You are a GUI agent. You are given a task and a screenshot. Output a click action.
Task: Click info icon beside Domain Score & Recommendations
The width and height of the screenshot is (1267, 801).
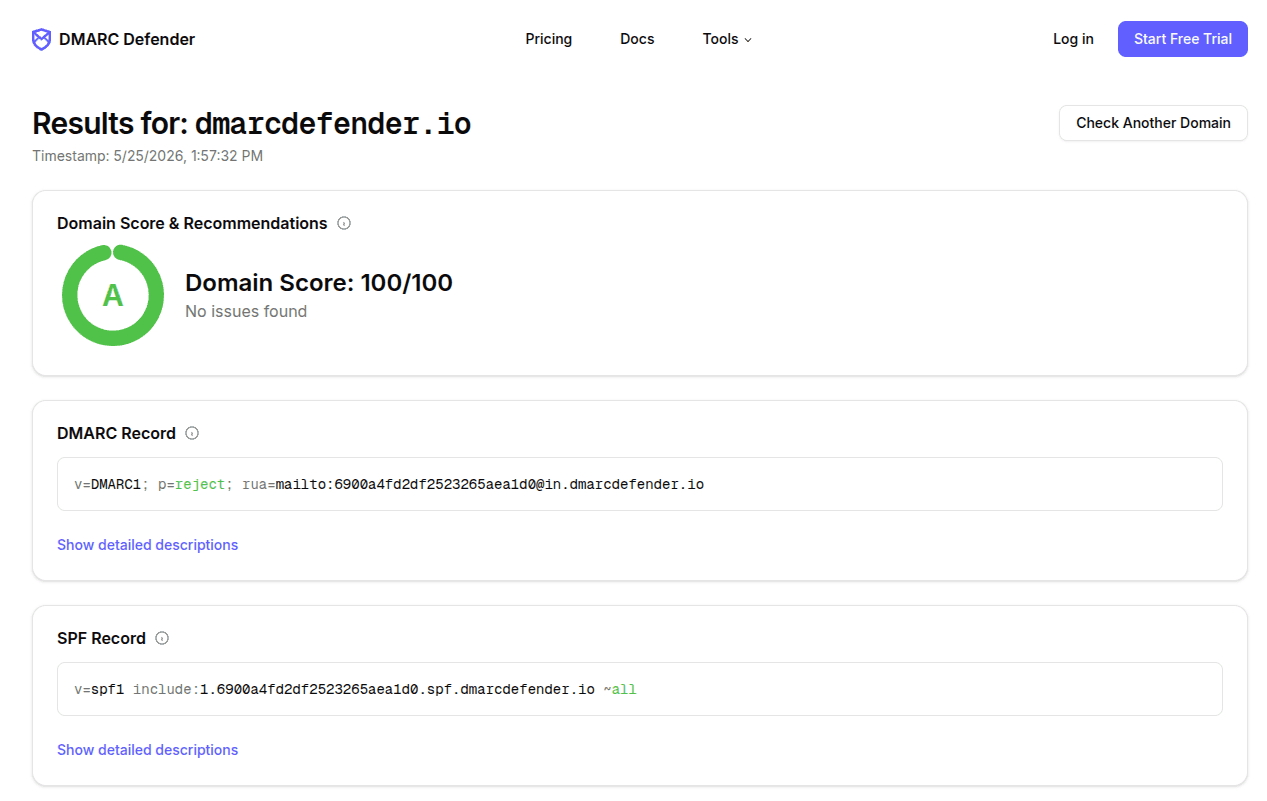[x=344, y=223]
